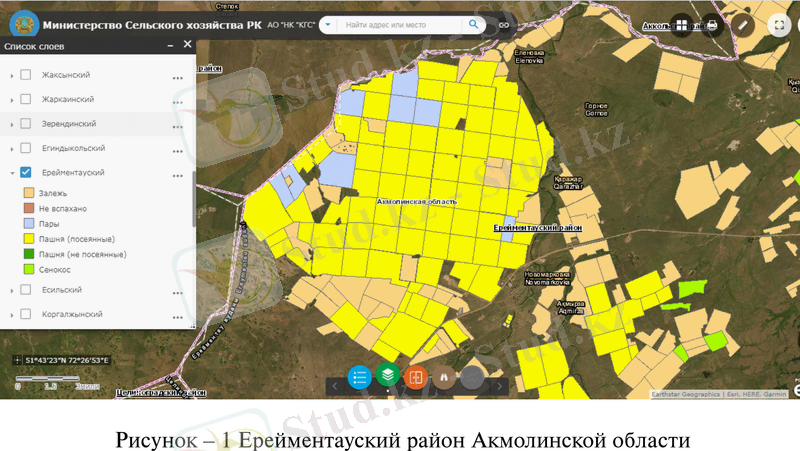Screen dimensions: 800x451
Task: Open options menu for Жаксынский layer
Action: coord(178,78)
